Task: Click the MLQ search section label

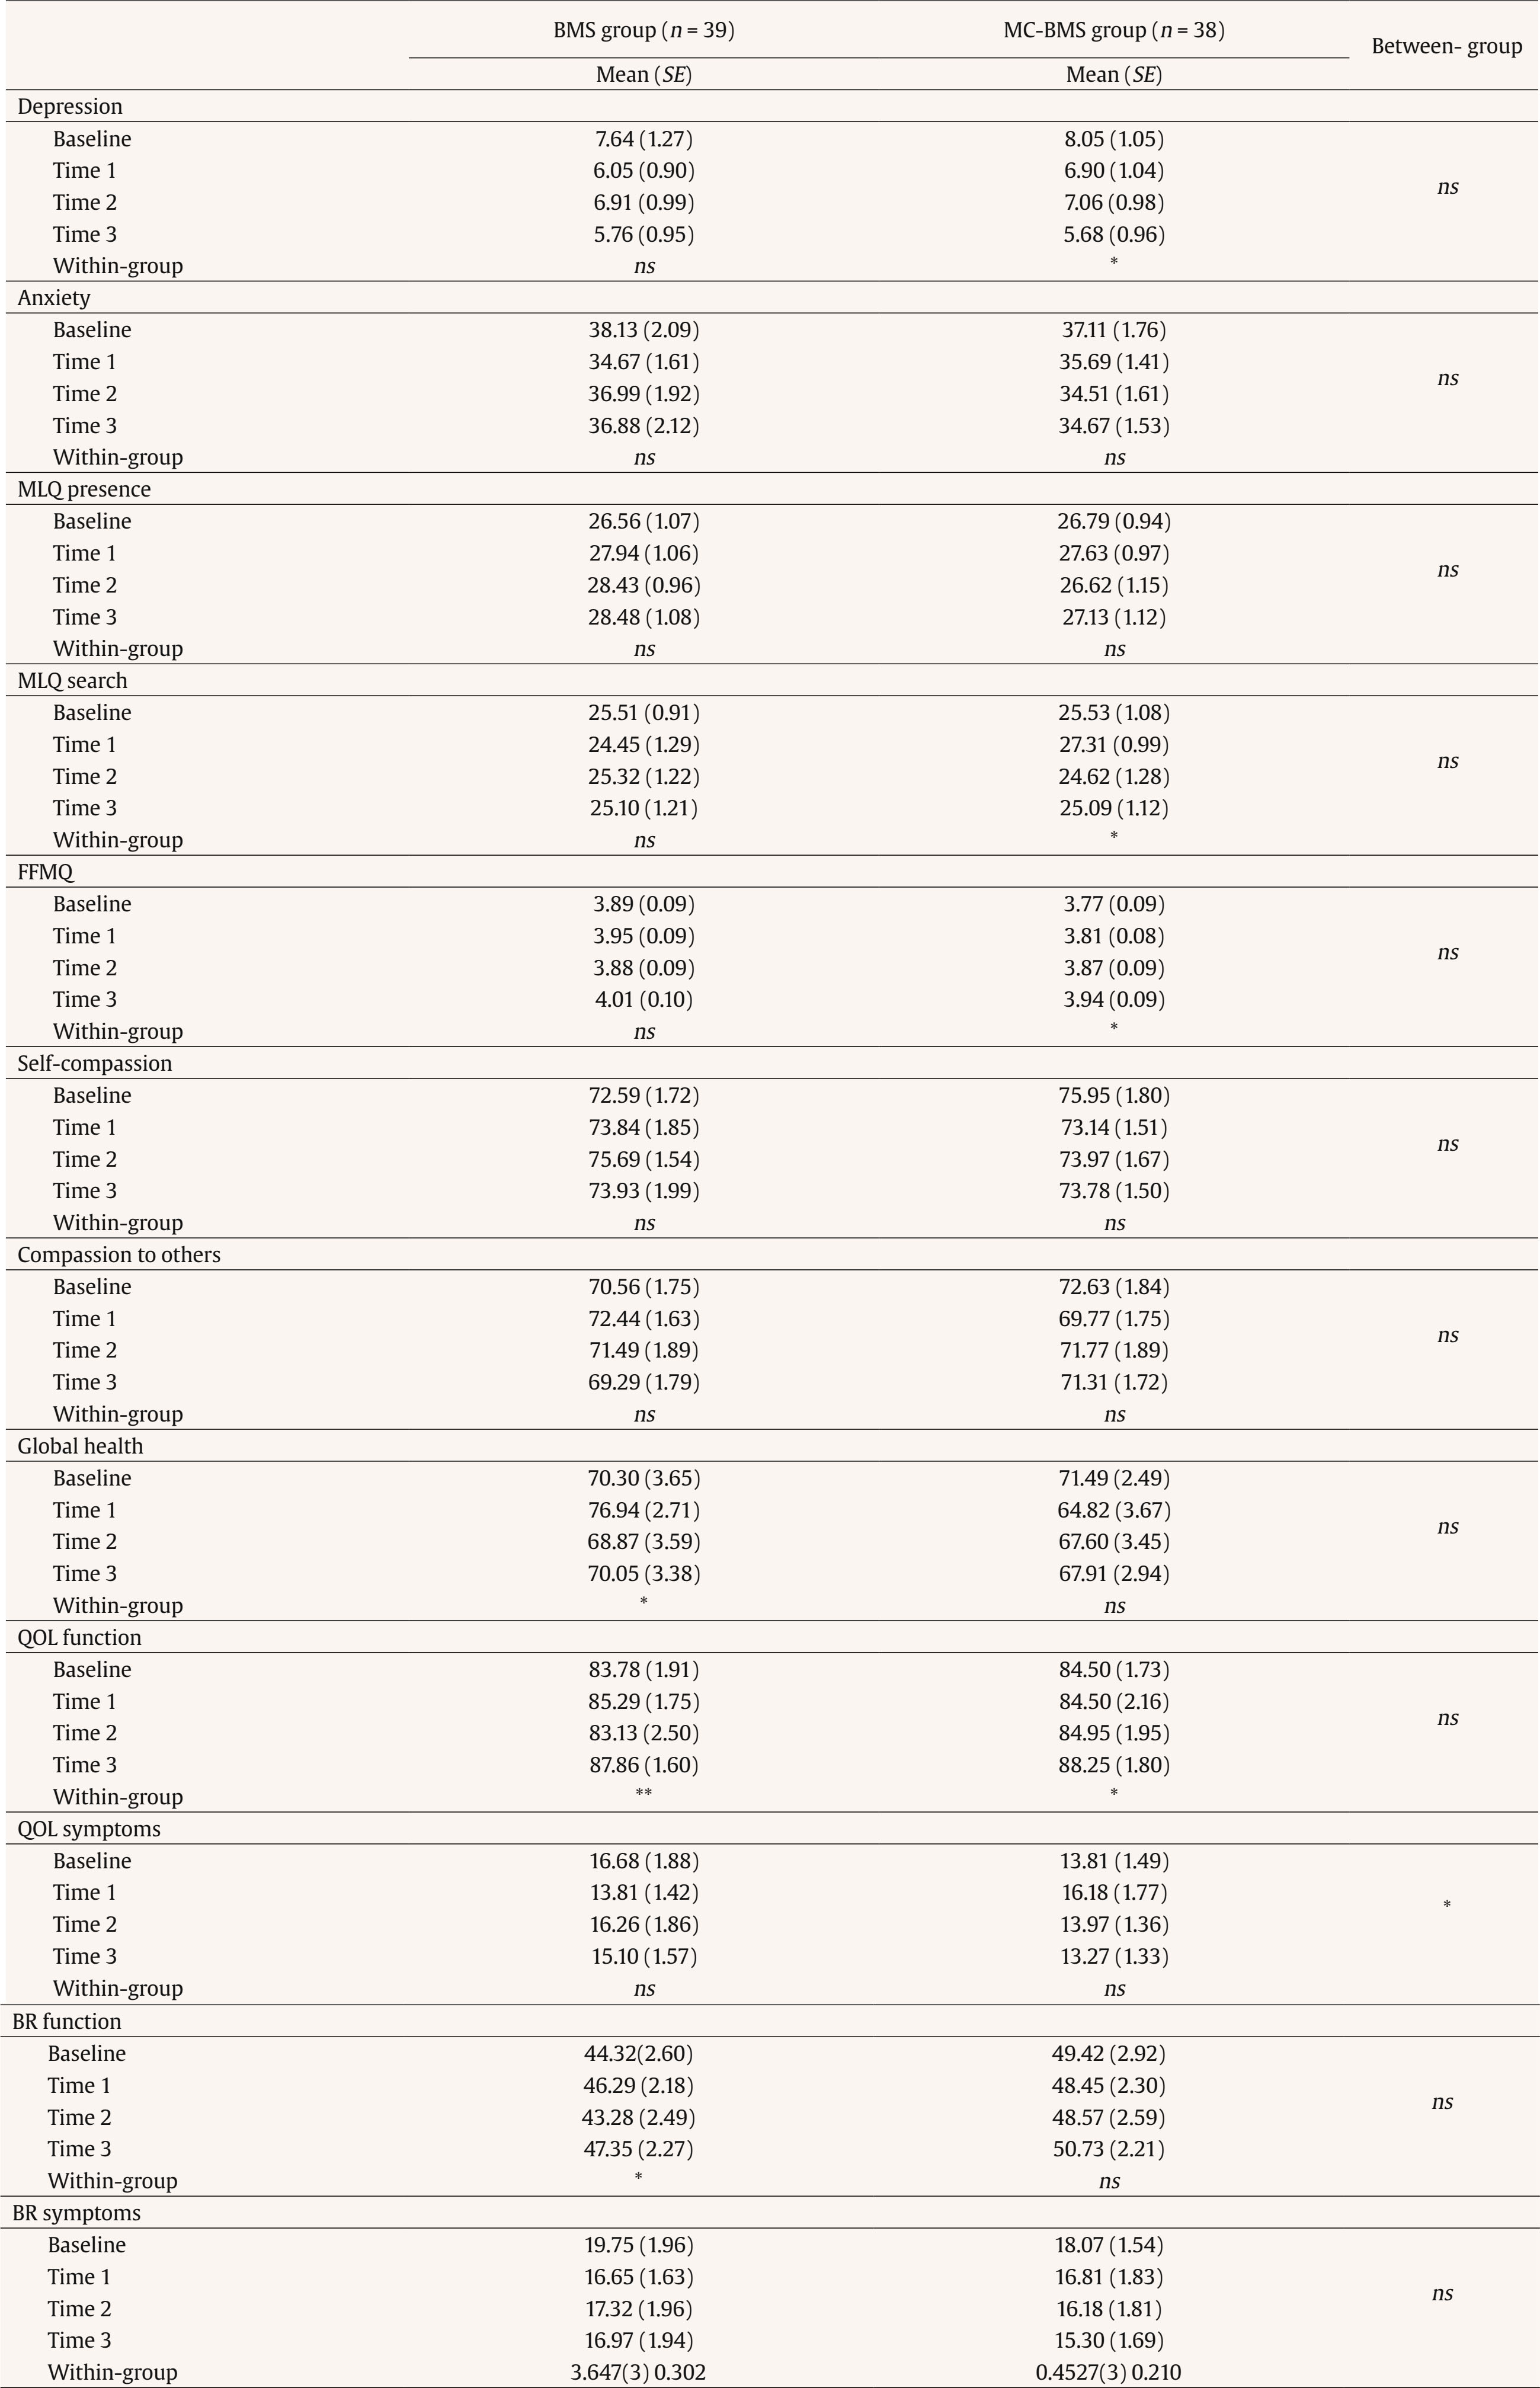Action: coord(72,680)
